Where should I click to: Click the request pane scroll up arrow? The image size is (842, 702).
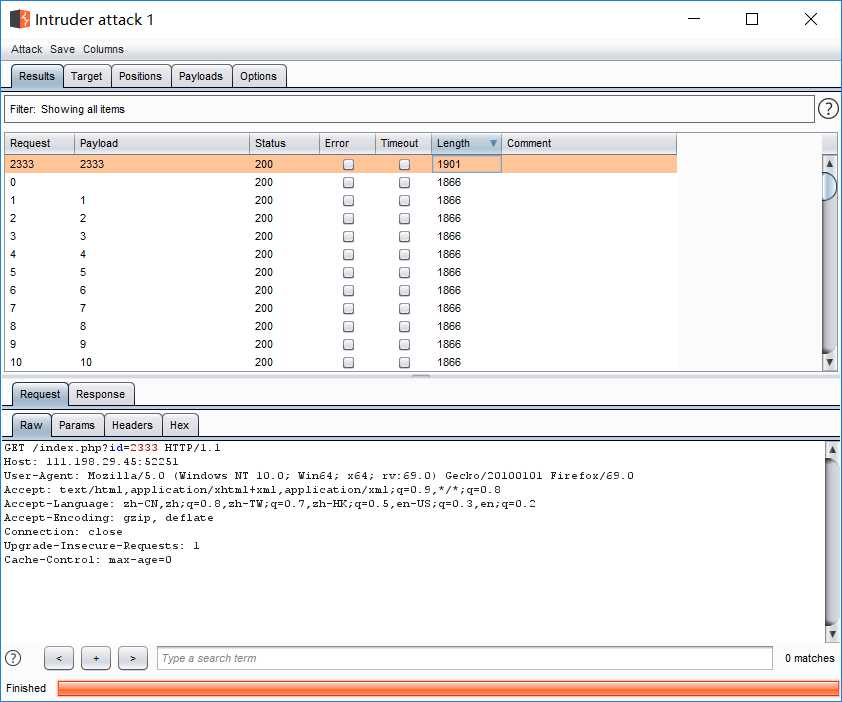[x=832, y=449]
